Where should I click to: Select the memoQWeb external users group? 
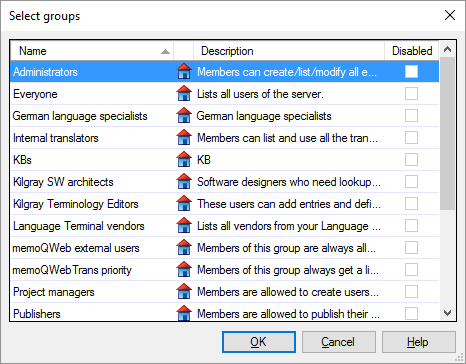pos(76,248)
